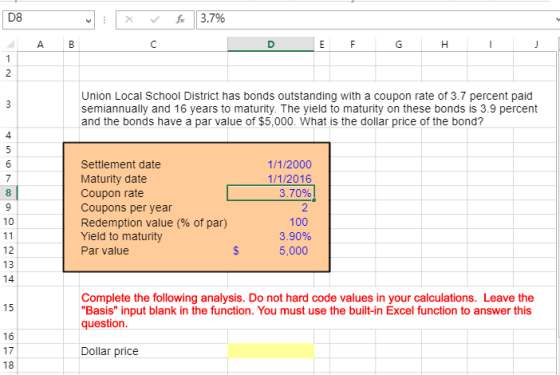Select row 15 header
Viewport: 560px width, 375px height.
(x=8, y=308)
